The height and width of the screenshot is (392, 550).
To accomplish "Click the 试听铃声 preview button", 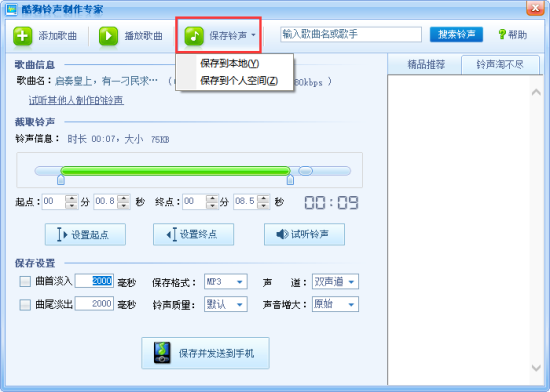I will [304, 234].
